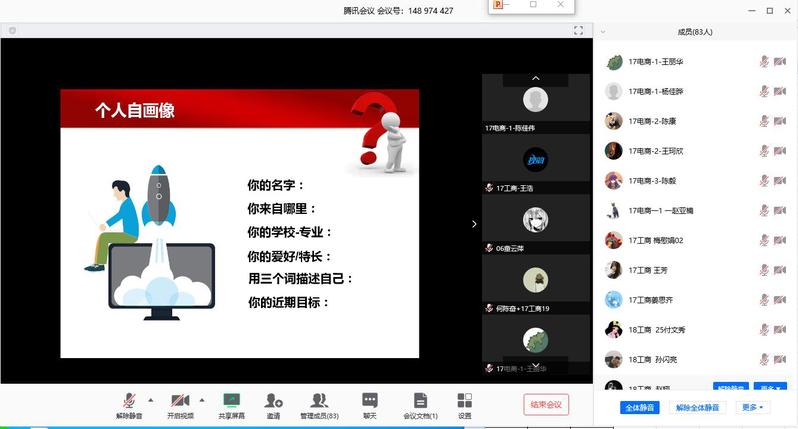The height and width of the screenshot is (429, 798).
Task: Click the 全体静音 button
Action: click(x=639, y=407)
